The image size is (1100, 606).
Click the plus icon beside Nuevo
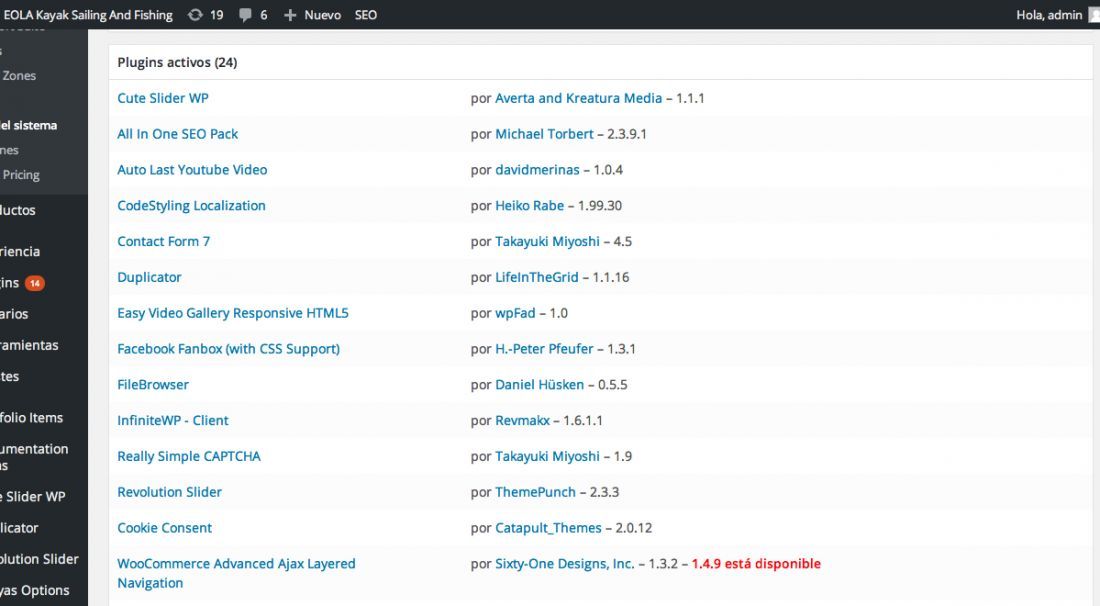(290, 15)
